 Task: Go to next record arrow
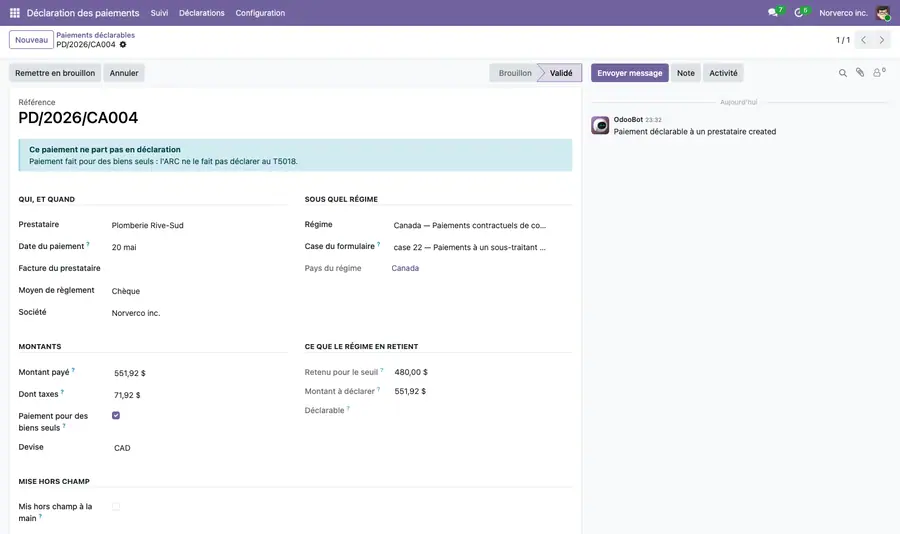click(882, 40)
